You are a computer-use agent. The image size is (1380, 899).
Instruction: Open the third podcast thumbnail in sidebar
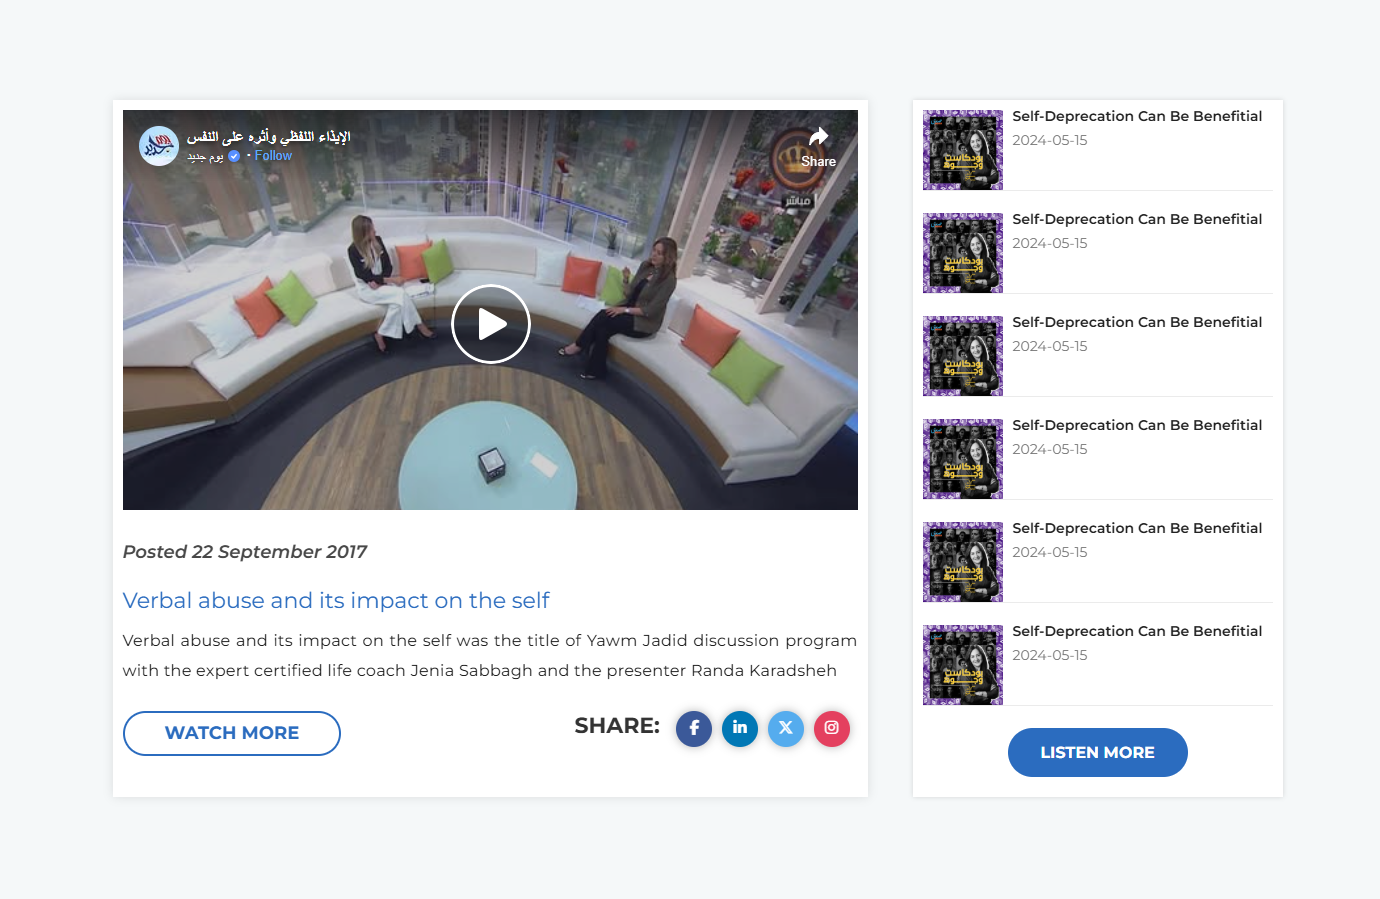(963, 356)
